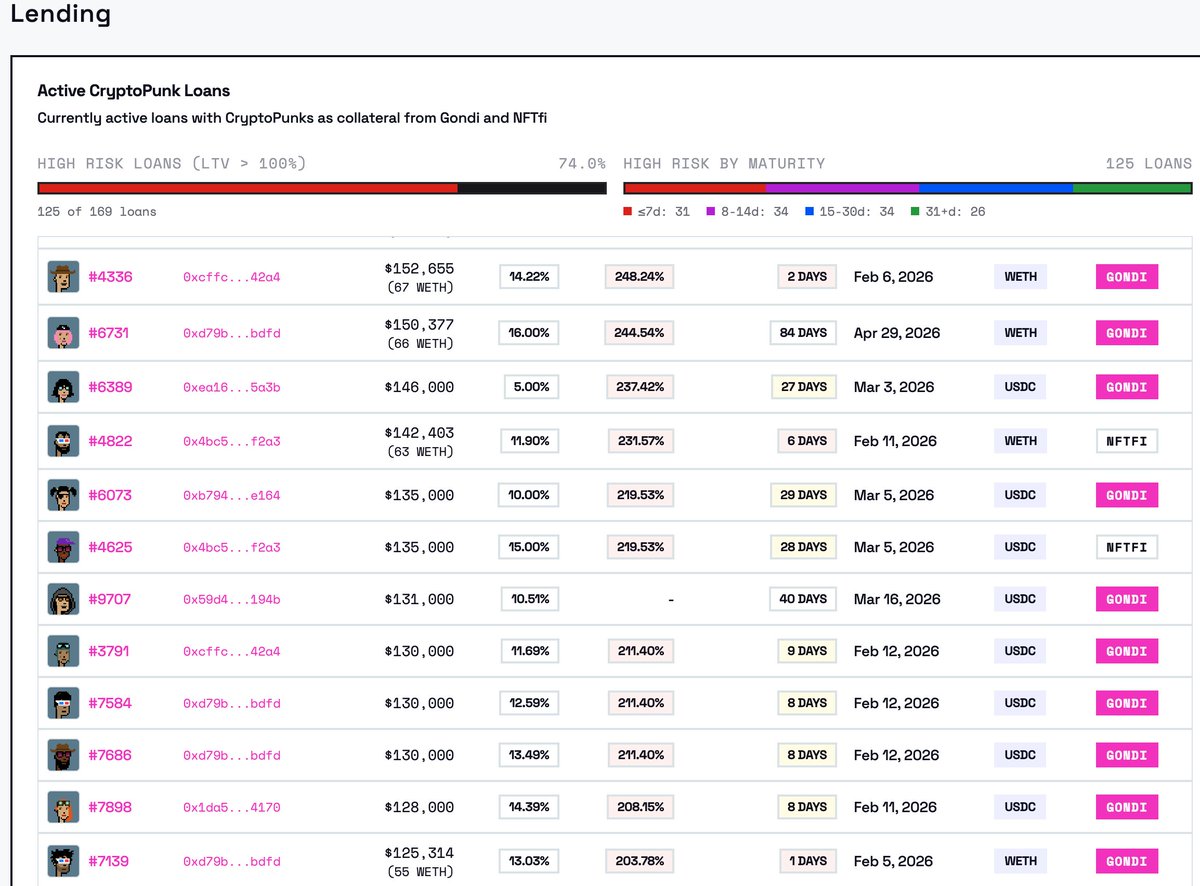Click the blue 15-30d legend swatch

[x=809, y=212]
